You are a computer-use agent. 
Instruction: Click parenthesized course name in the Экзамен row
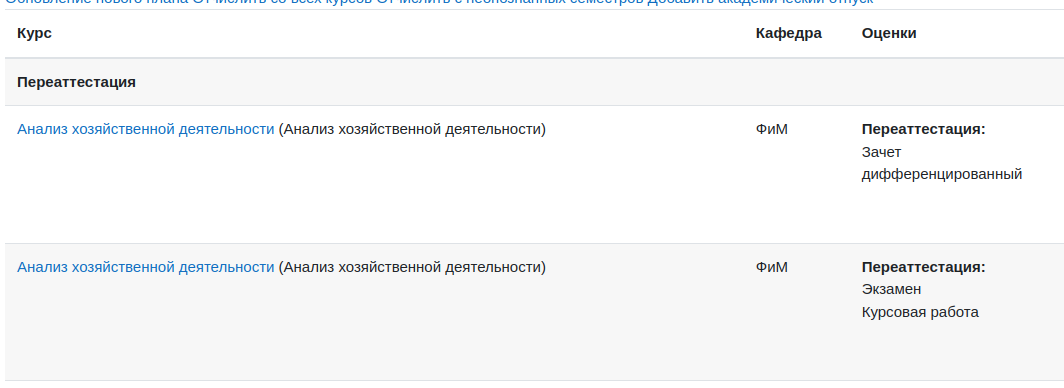pos(412,267)
